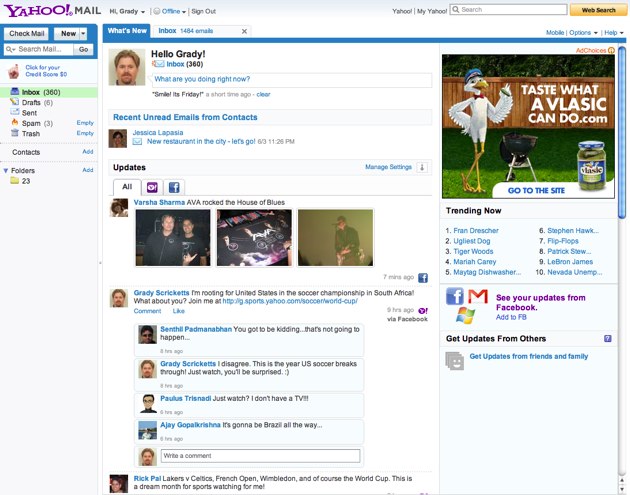The height and width of the screenshot is (495, 630).
Task: Click the Gmail icon in updates promo
Action: (x=478, y=297)
